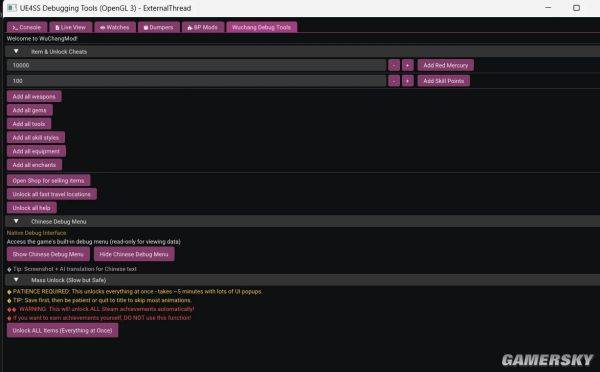Screen dimensions: 600x372
Task: Collapse the Mass Unlock section
Action: pyautogui.click(x=16, y=280)
